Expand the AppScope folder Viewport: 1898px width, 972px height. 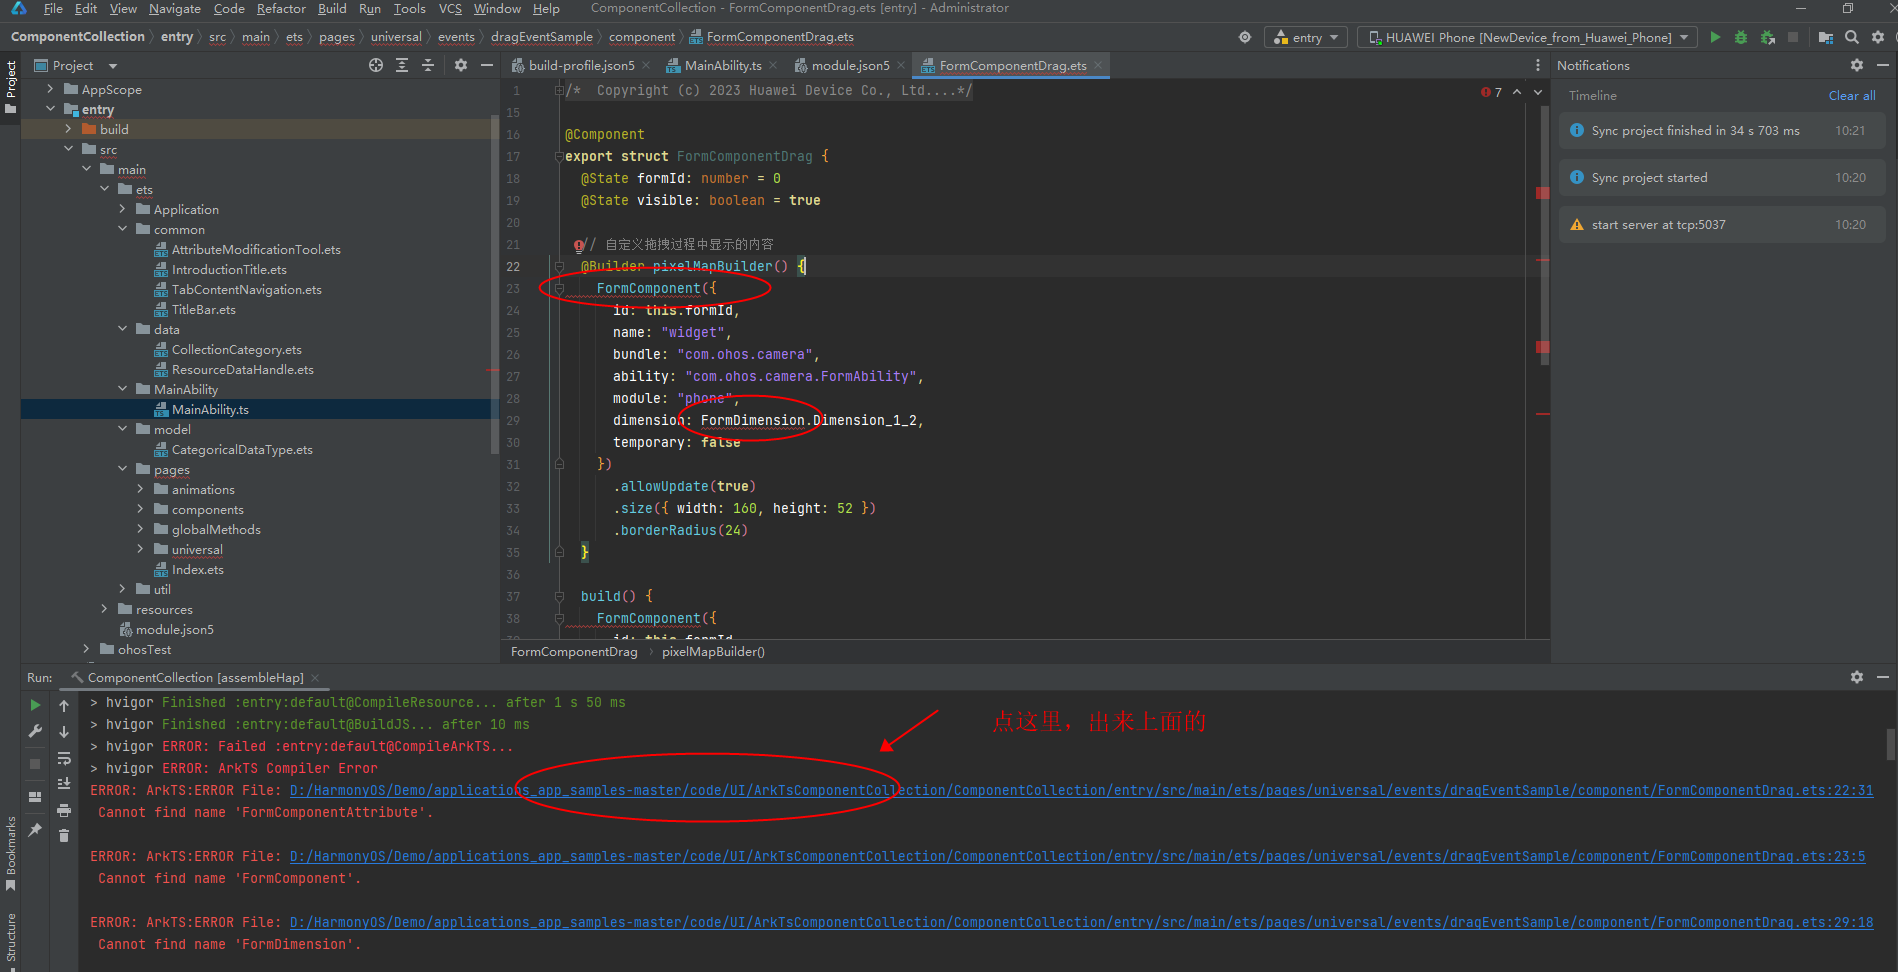[x=50, y=89]
